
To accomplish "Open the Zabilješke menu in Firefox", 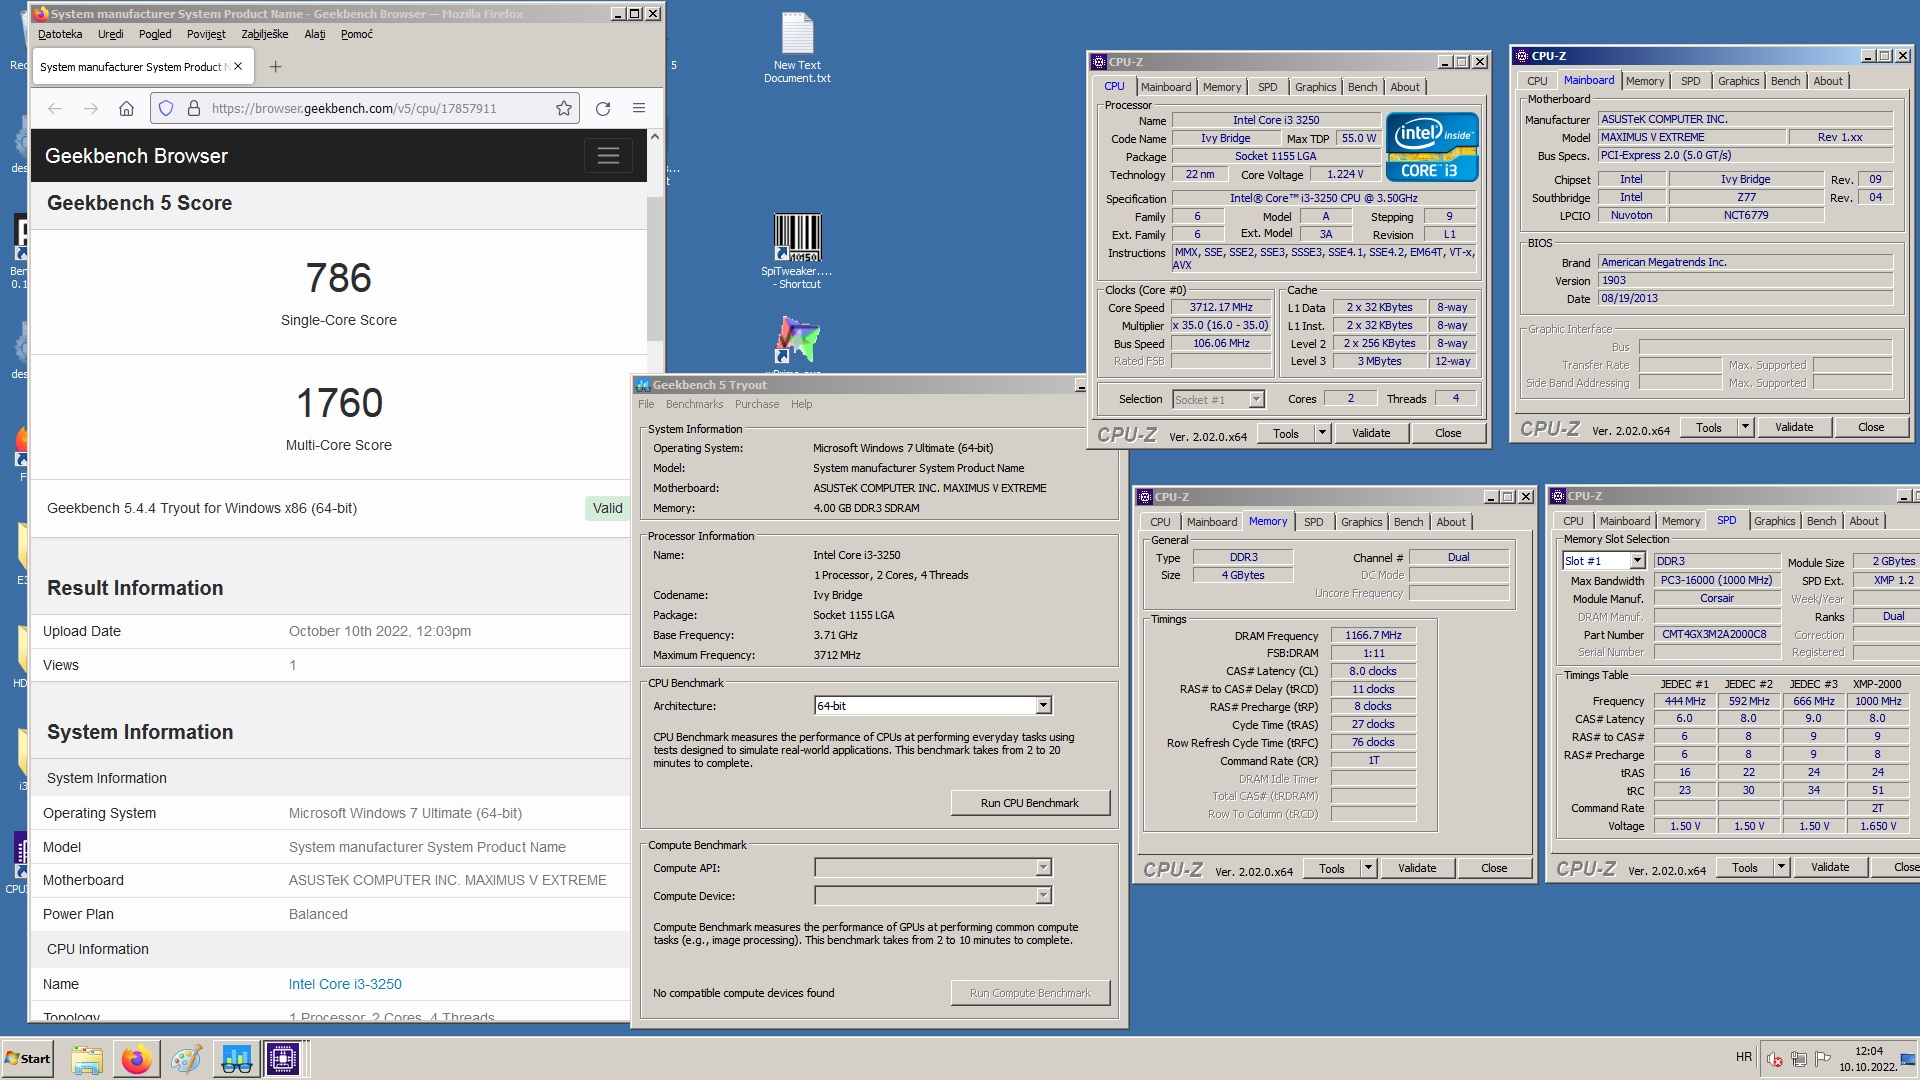I will pos(264,34).
